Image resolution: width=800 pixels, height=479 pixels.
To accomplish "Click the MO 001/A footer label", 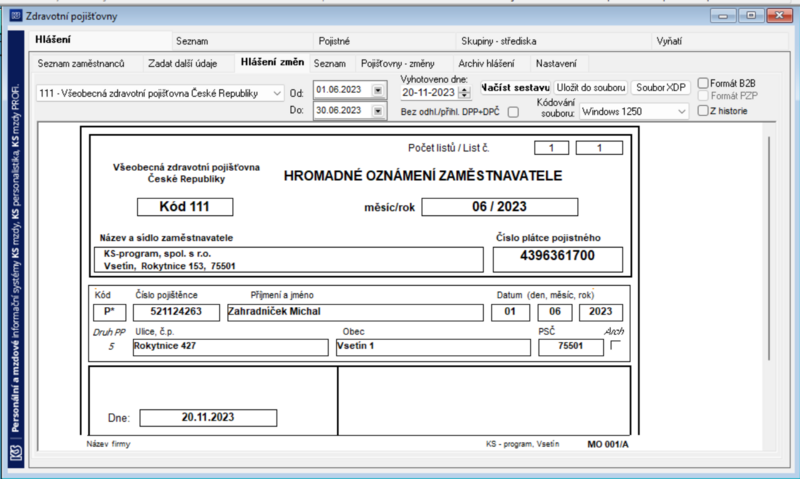I will click(608, 444).
